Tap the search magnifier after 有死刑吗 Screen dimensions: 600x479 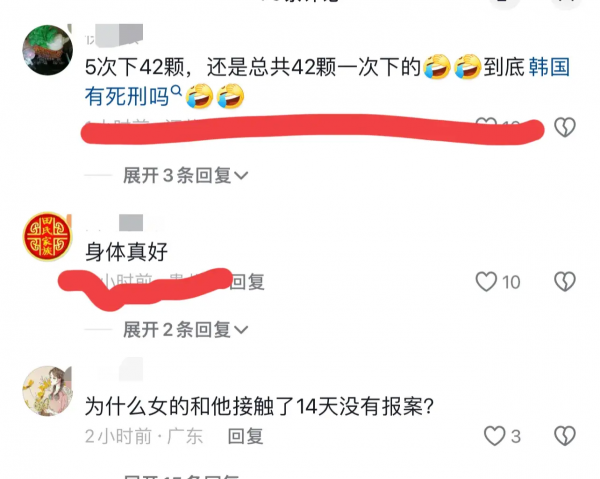tap(176, 91)
